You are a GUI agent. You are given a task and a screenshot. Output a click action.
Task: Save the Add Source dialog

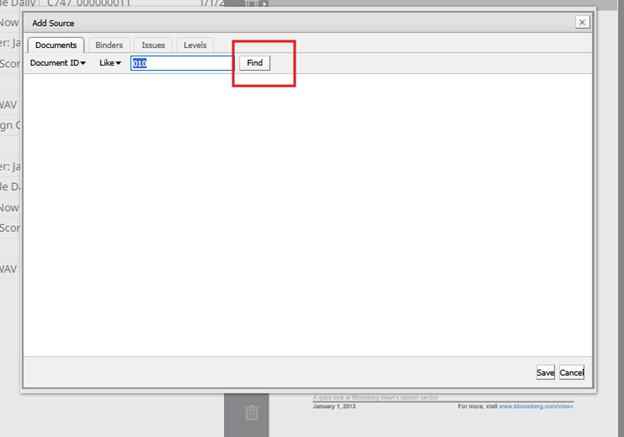[x=545, y=373]
